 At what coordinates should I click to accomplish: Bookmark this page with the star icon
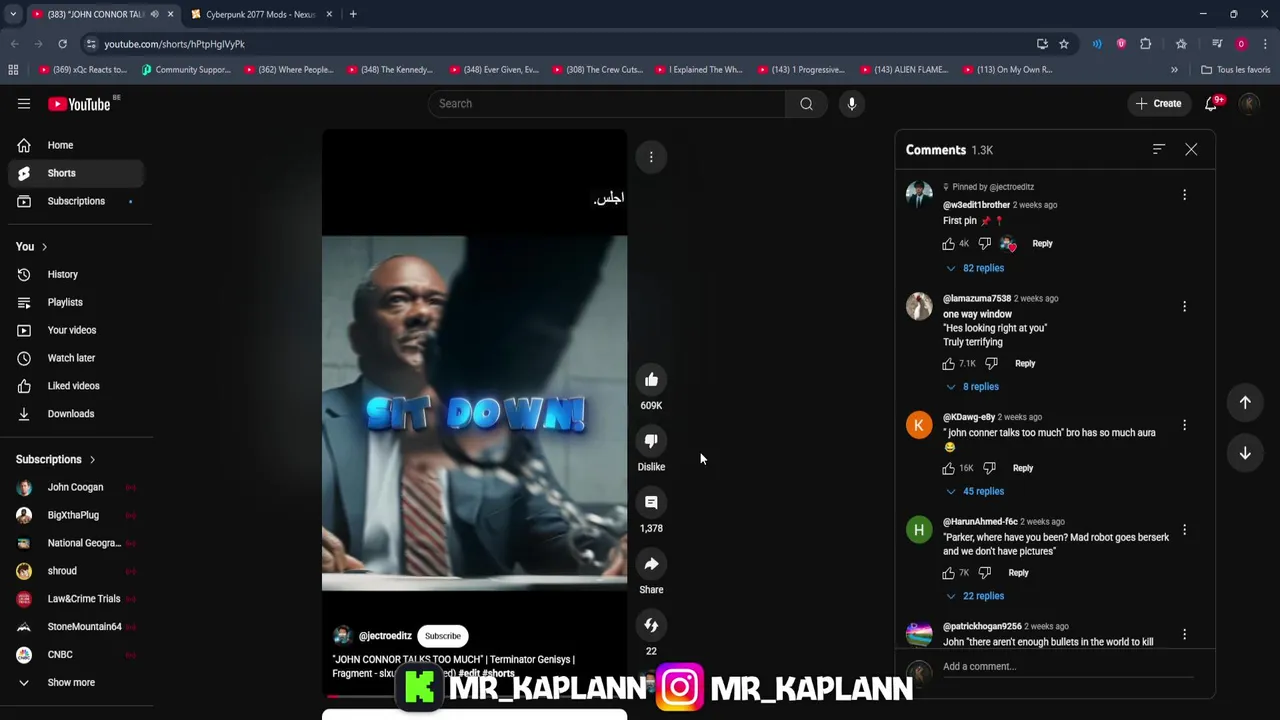(x=1064, y=44)
